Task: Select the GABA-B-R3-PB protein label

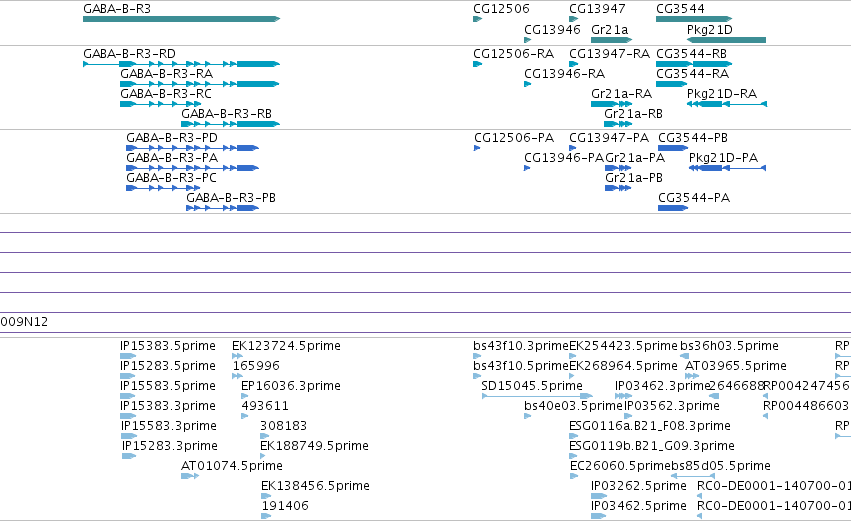Action: [x=231, y=198]
